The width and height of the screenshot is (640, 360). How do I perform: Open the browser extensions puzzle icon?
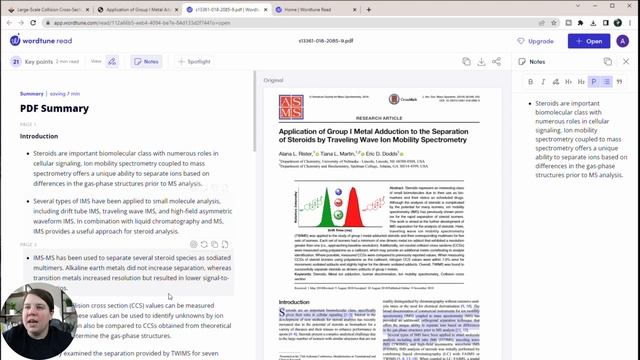(x=580, y=23)
